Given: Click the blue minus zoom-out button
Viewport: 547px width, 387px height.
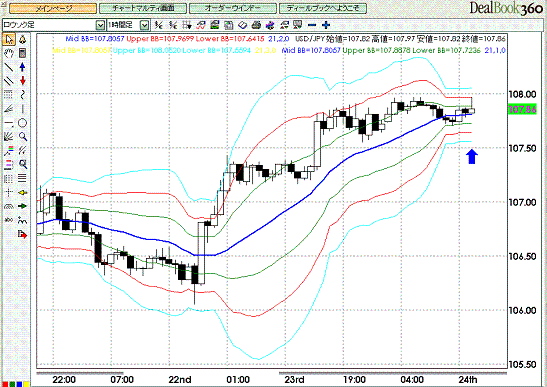Looking at the screenshot, I should pyautogui.click(x=313, y=25).
